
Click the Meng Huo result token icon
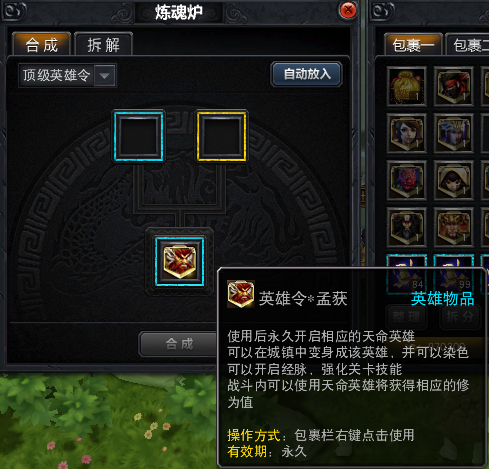[180, 262]
